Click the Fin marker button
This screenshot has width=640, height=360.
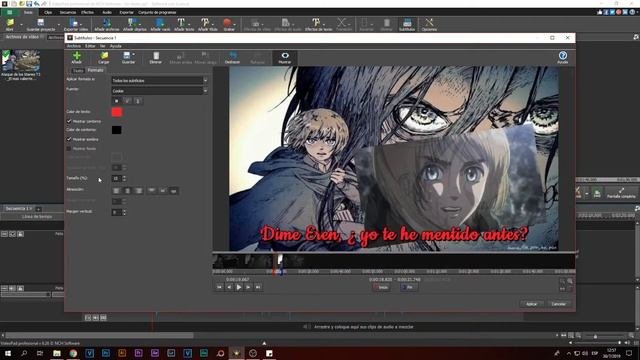[408, 287]
